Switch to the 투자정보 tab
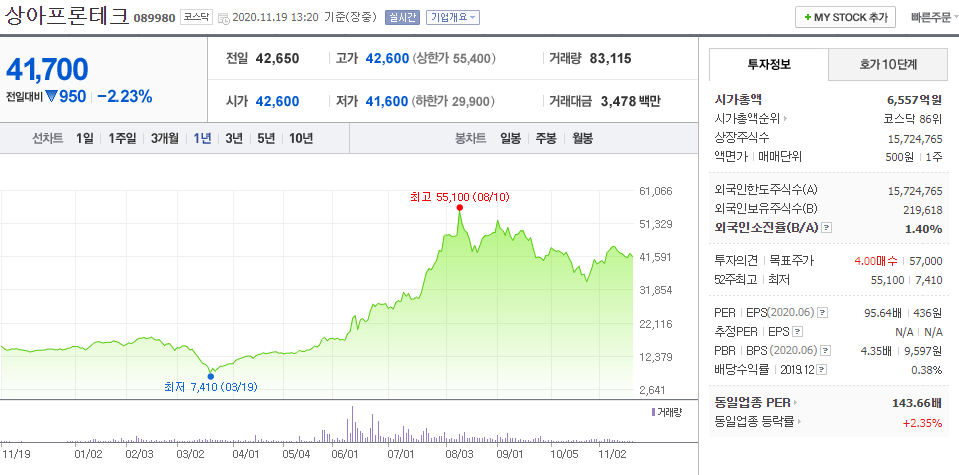 (769, 64)
